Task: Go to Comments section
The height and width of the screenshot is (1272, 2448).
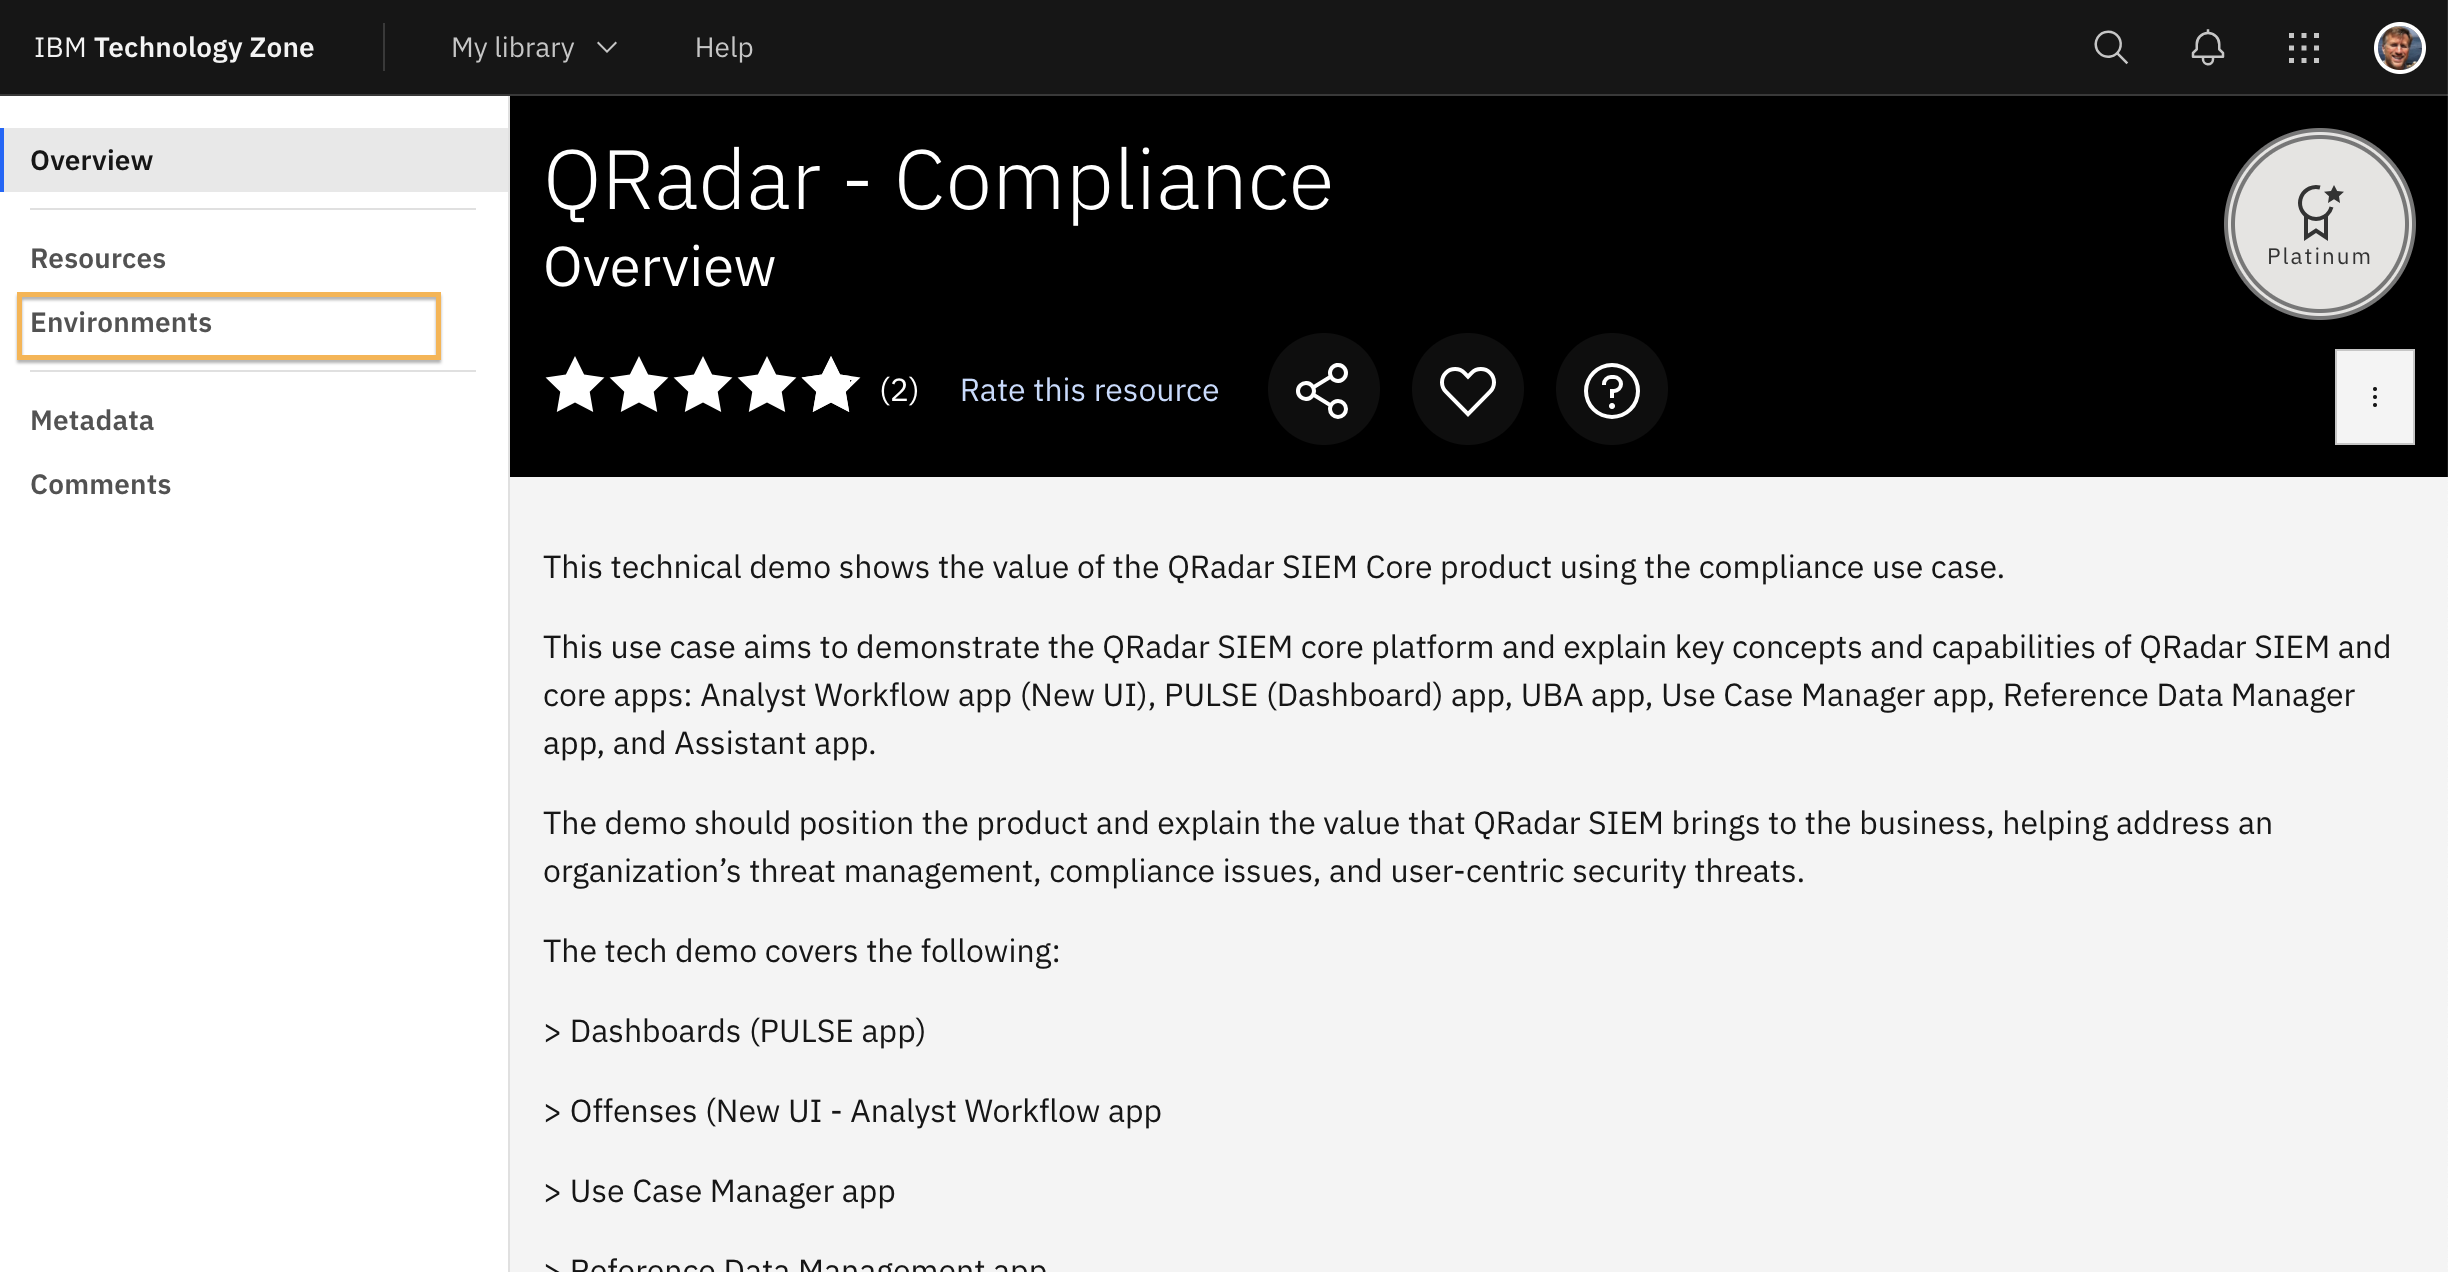Action: [101, 484]
